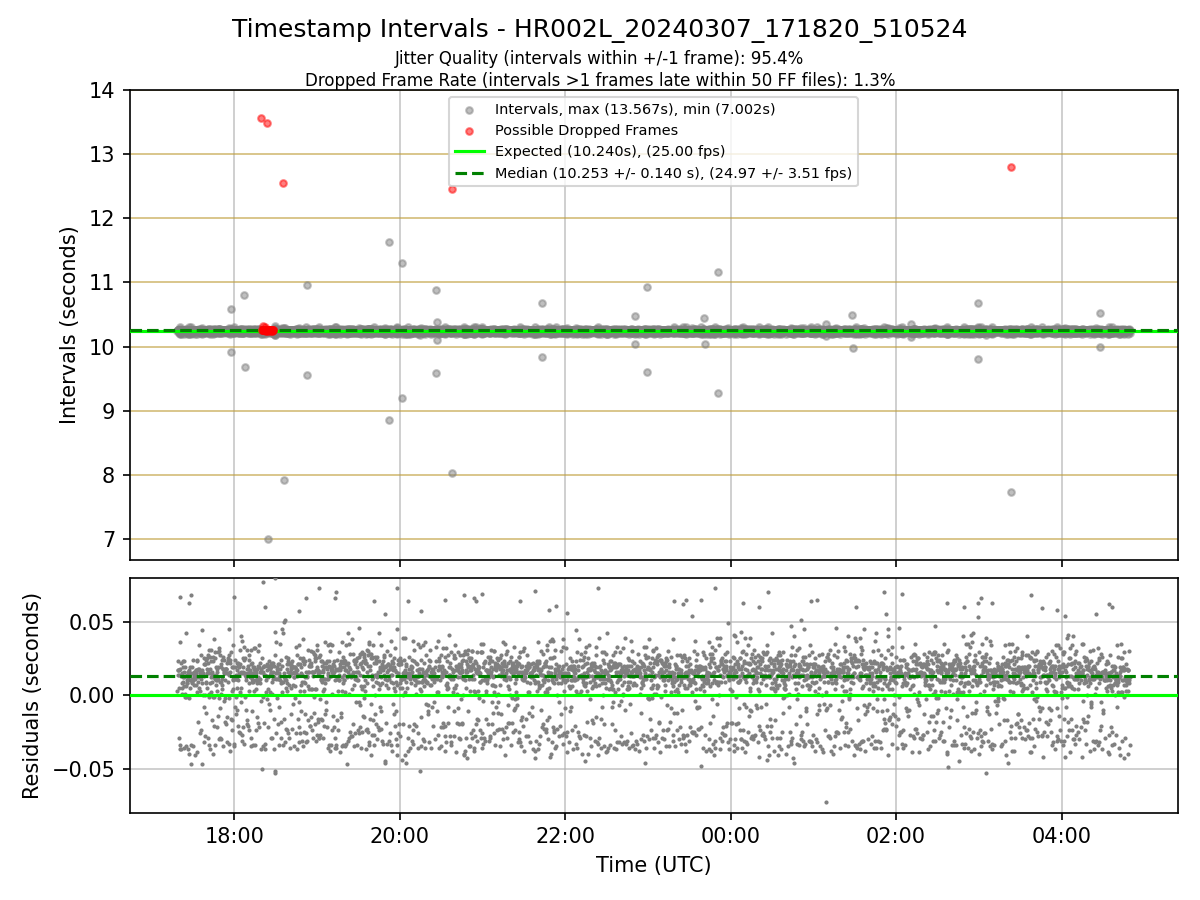
Task: Click the grey interval point near 8 seconds after 20:30
Action: point(452,473)
